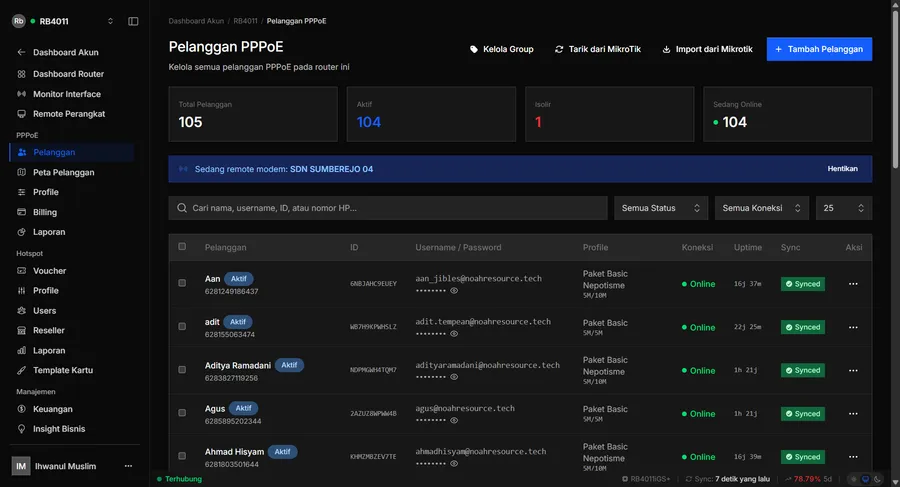Click the Hotspot Profile icon
This screenshot has width=900, height=487.
pos(22,291)
